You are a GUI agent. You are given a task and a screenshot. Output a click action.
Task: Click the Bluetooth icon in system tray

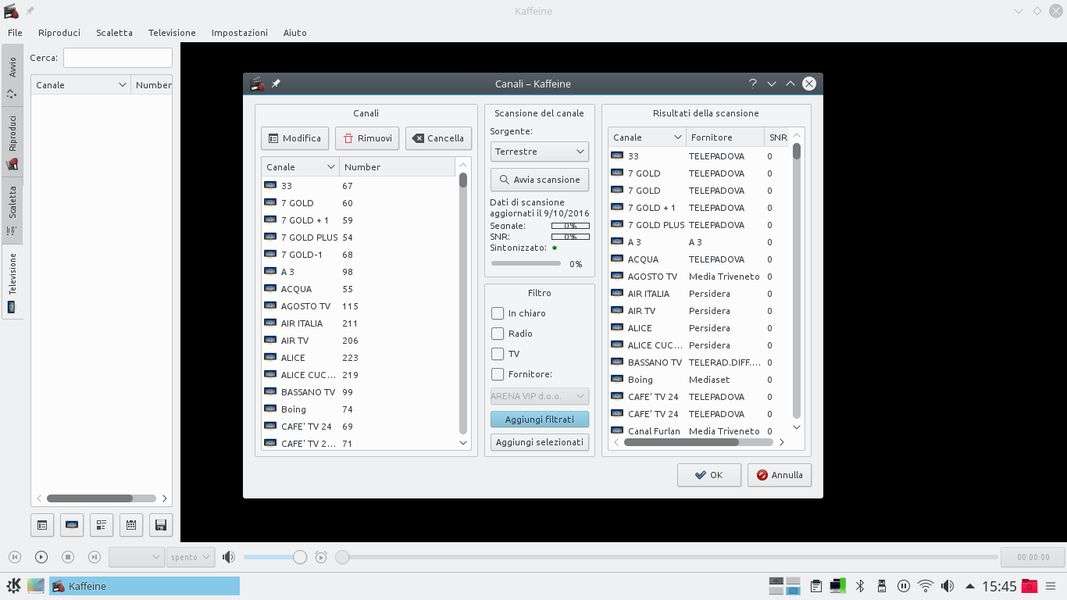point(859,586)
